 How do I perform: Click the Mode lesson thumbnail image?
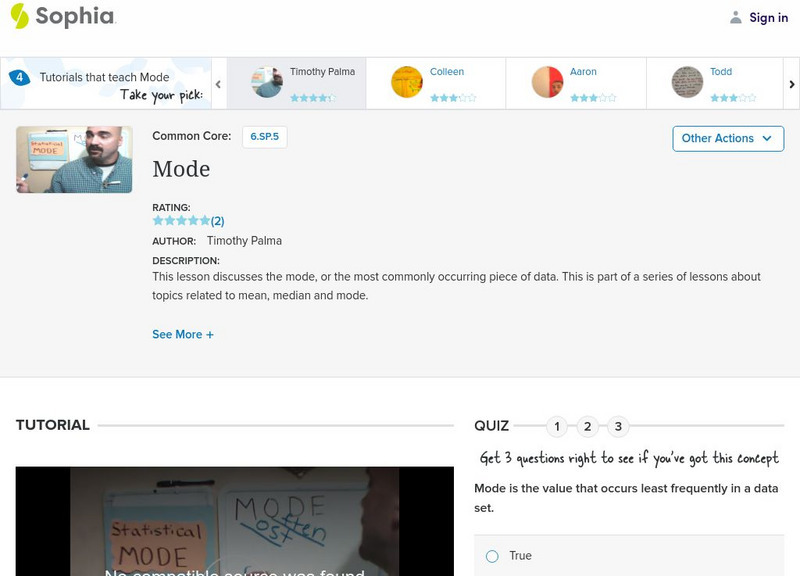[74, 160]
